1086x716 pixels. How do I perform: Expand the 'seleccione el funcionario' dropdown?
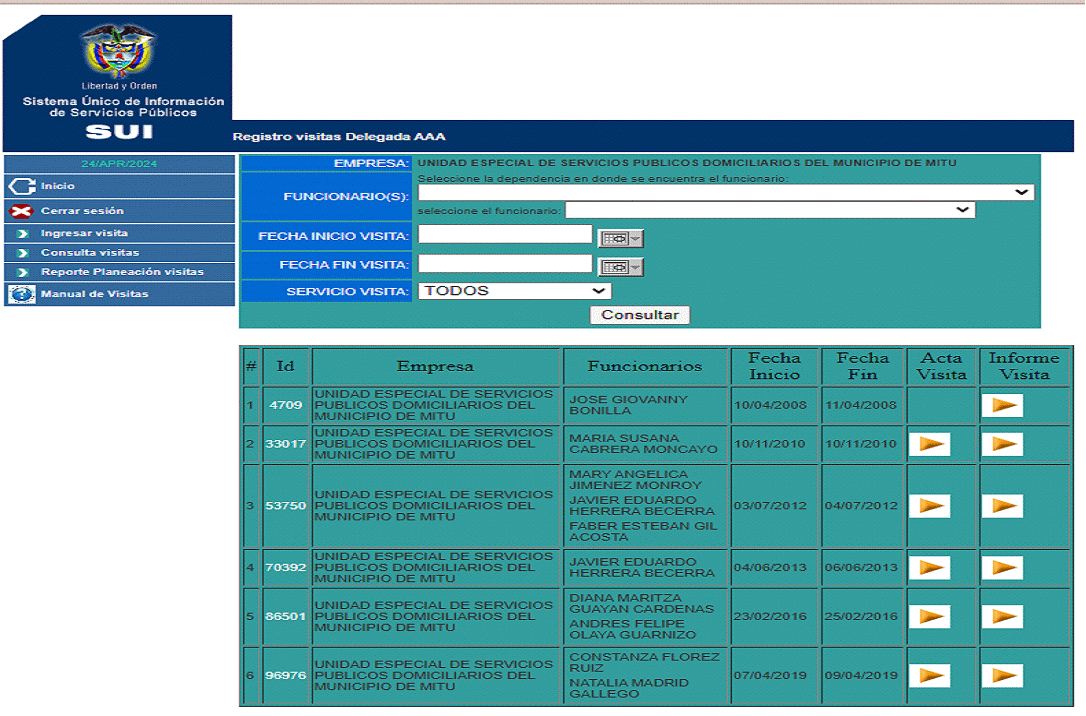(x=769, y=210)
